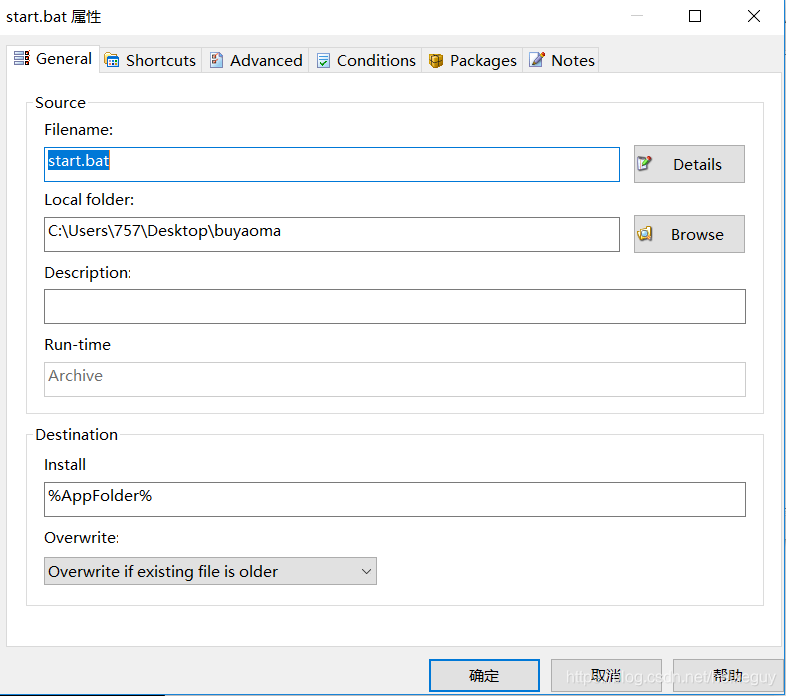This screenshot has width=786, height=696.
Task: Click the Run-time Archive field
Action: [x=395, y=380]
